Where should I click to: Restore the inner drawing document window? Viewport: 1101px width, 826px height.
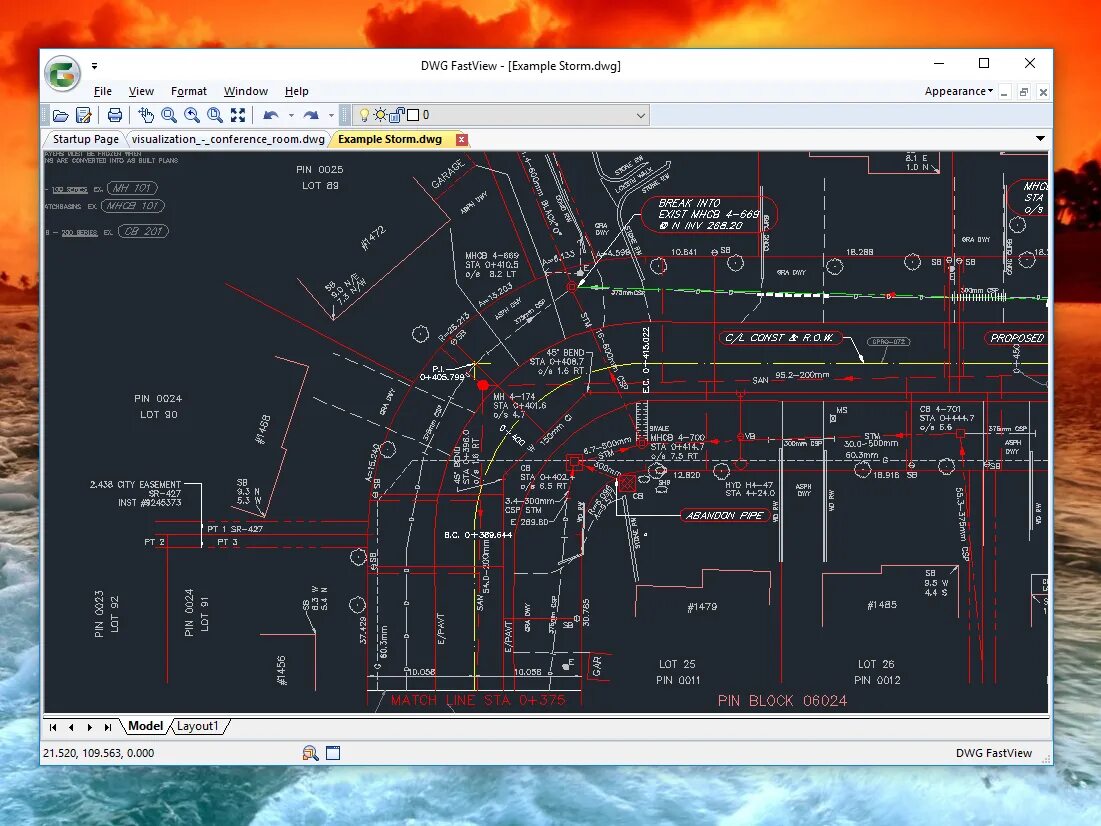1024,92
